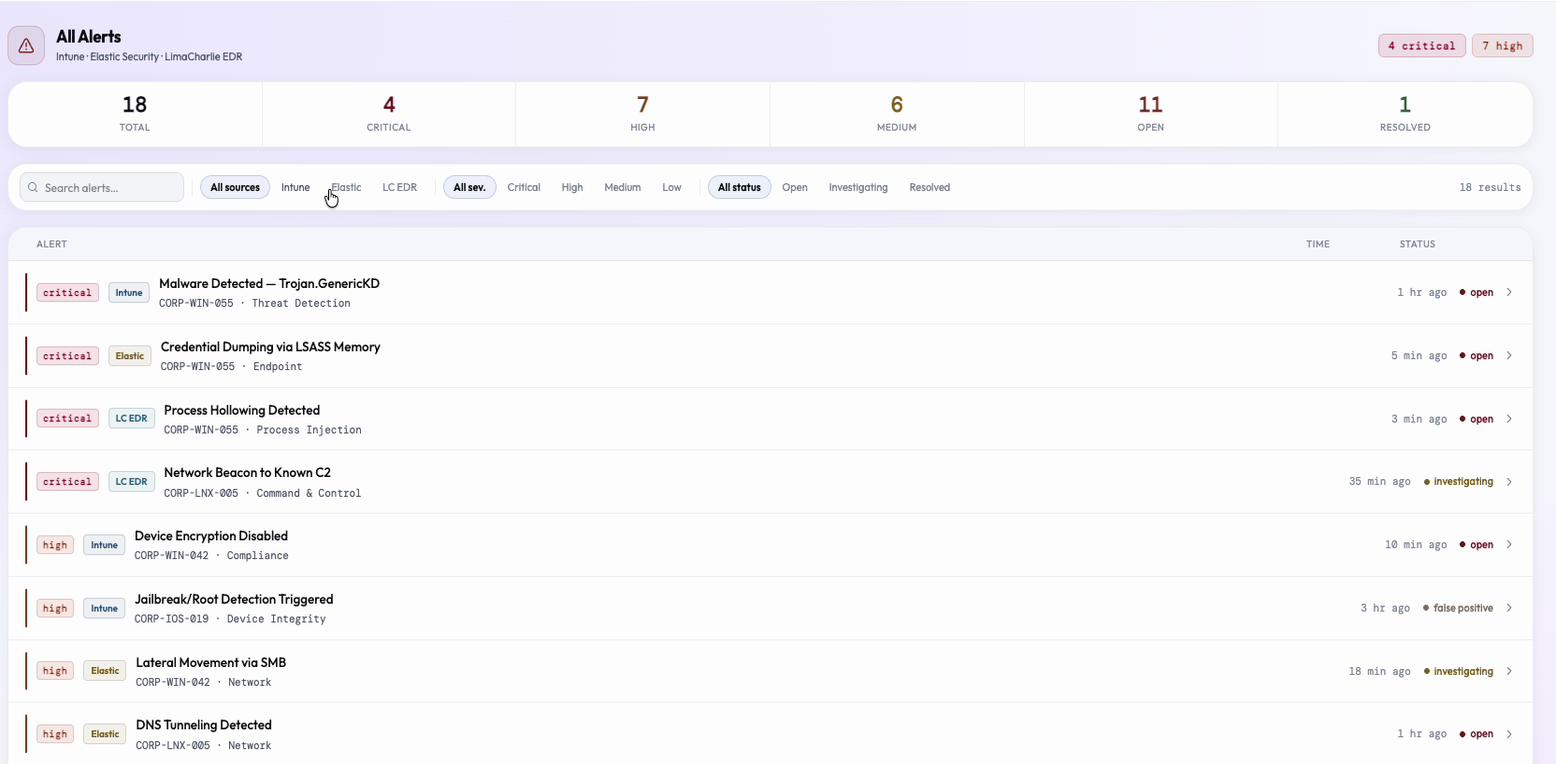Click the Elastic tag on DNS Tunneling row
The image size is (1556, 764).
tap(105, 734)
